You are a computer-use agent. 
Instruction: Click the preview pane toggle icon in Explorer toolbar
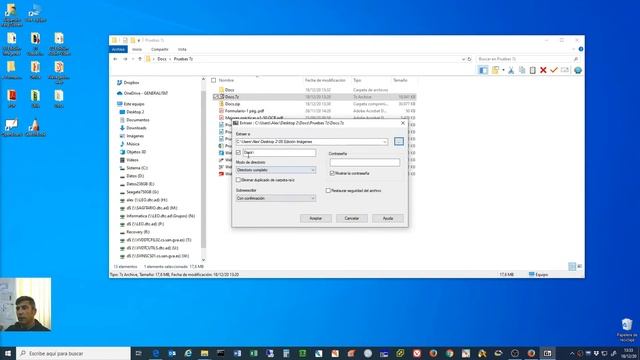(x=483, y=70)
